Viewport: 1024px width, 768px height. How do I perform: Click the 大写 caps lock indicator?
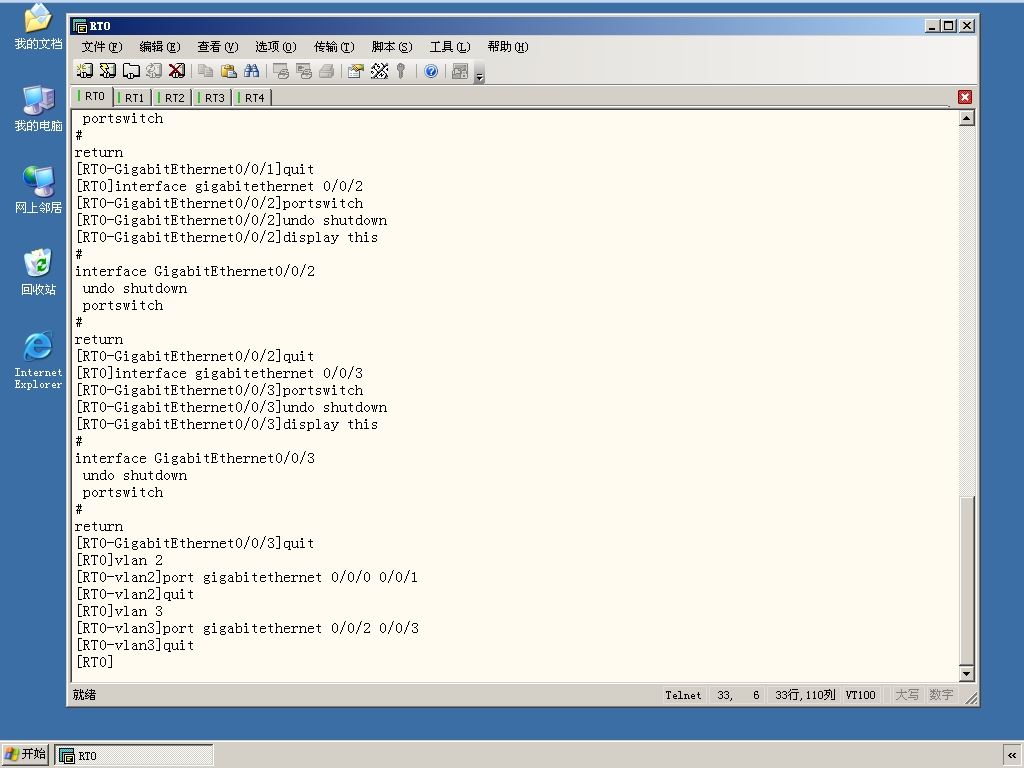point(906,696)
